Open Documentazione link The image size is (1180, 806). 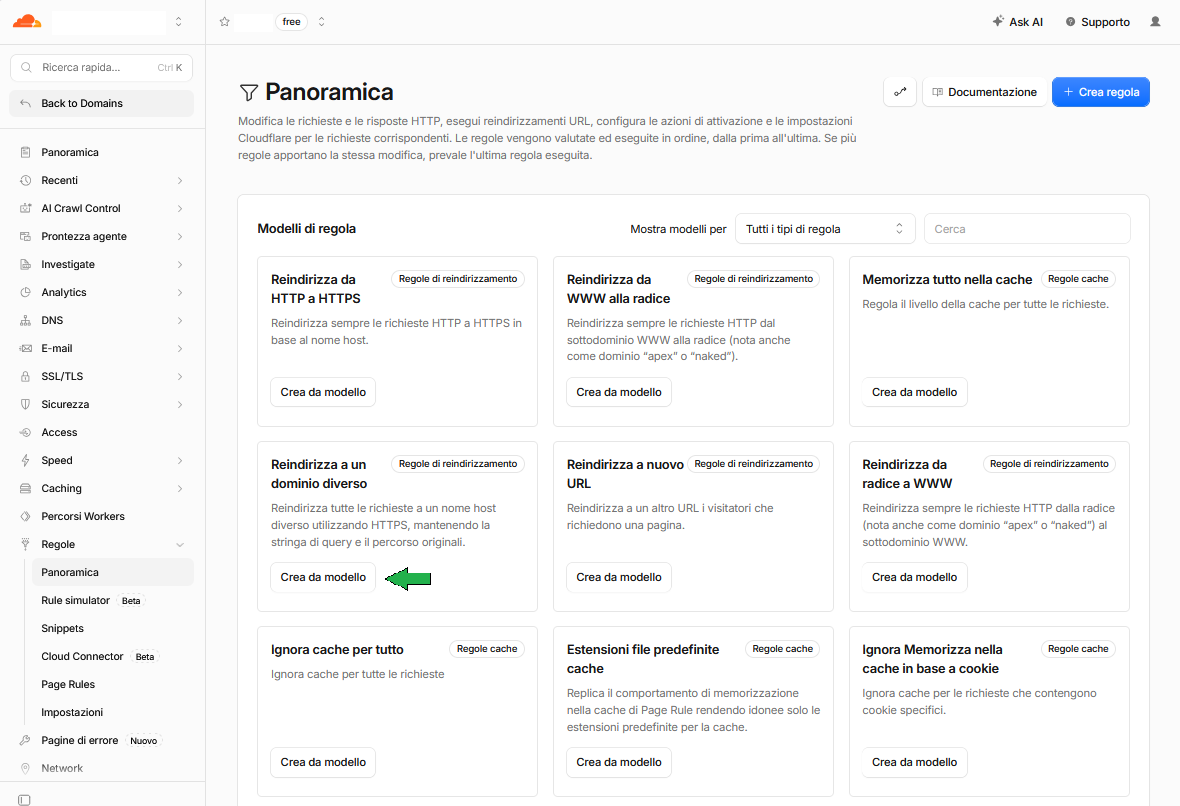pyautogui.click(x=984, y=92)
